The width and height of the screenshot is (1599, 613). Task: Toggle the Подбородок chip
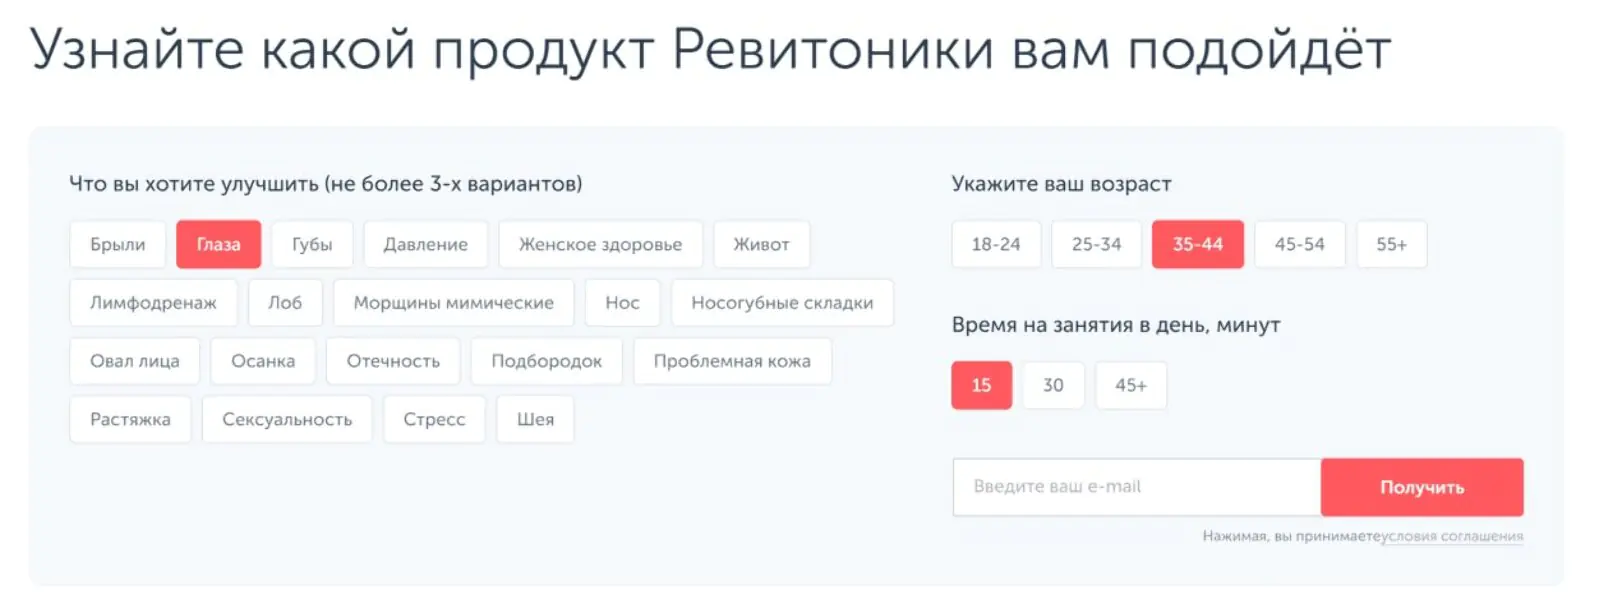(546, 361)
